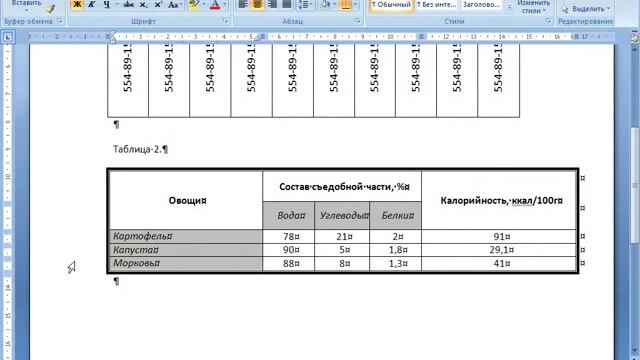Click the Состав съедобной части, % cell

click(x=342, y=187)
